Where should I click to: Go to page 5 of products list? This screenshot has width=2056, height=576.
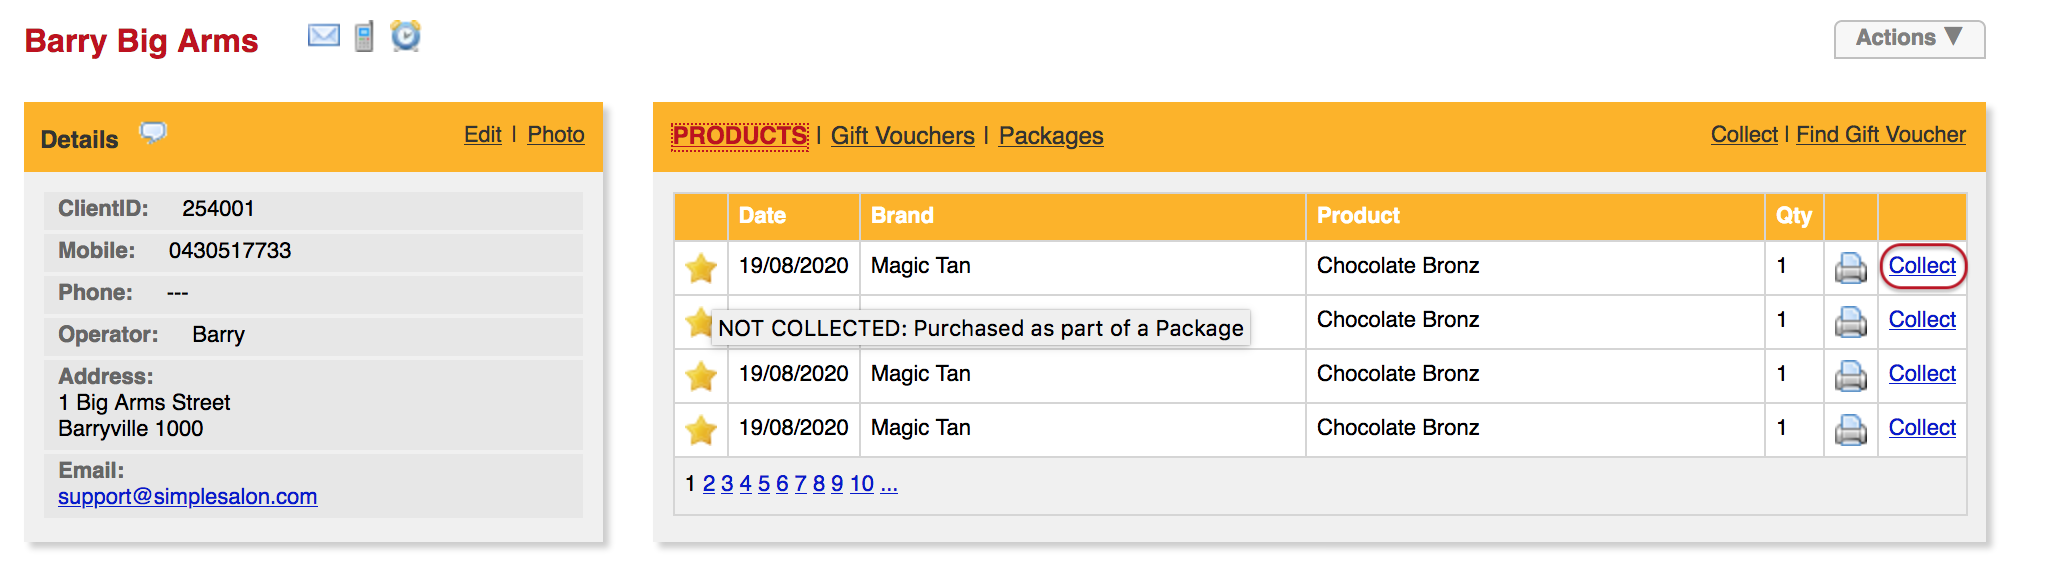[764, 484]
